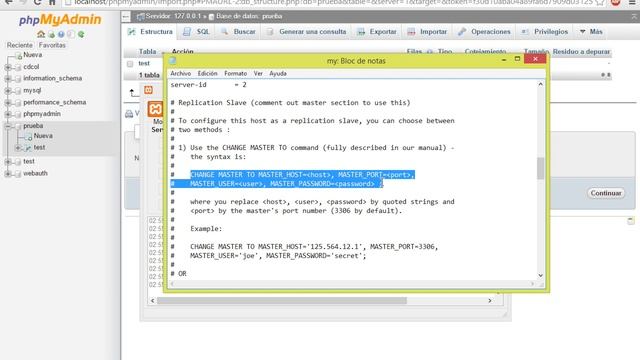Expand the performance_schema database node
The image size is (640, 360).
[x=8, y=102]
